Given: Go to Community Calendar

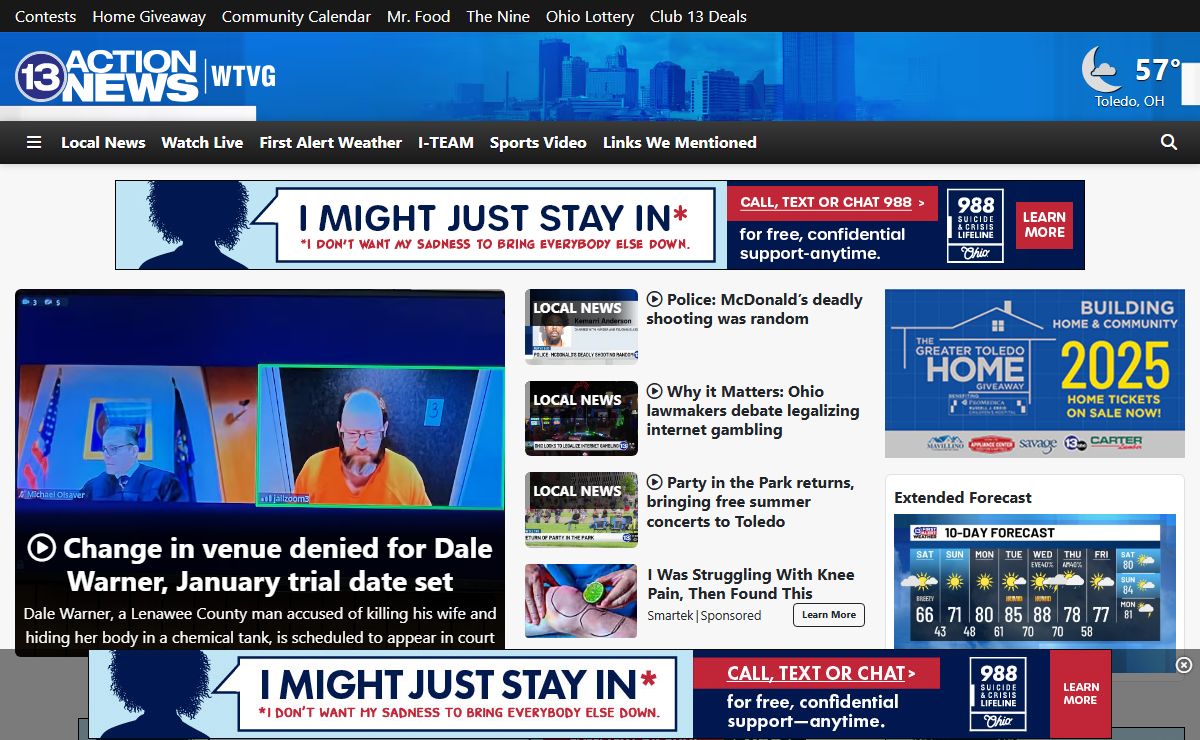Looking at the screenshot, I should 296,16.
